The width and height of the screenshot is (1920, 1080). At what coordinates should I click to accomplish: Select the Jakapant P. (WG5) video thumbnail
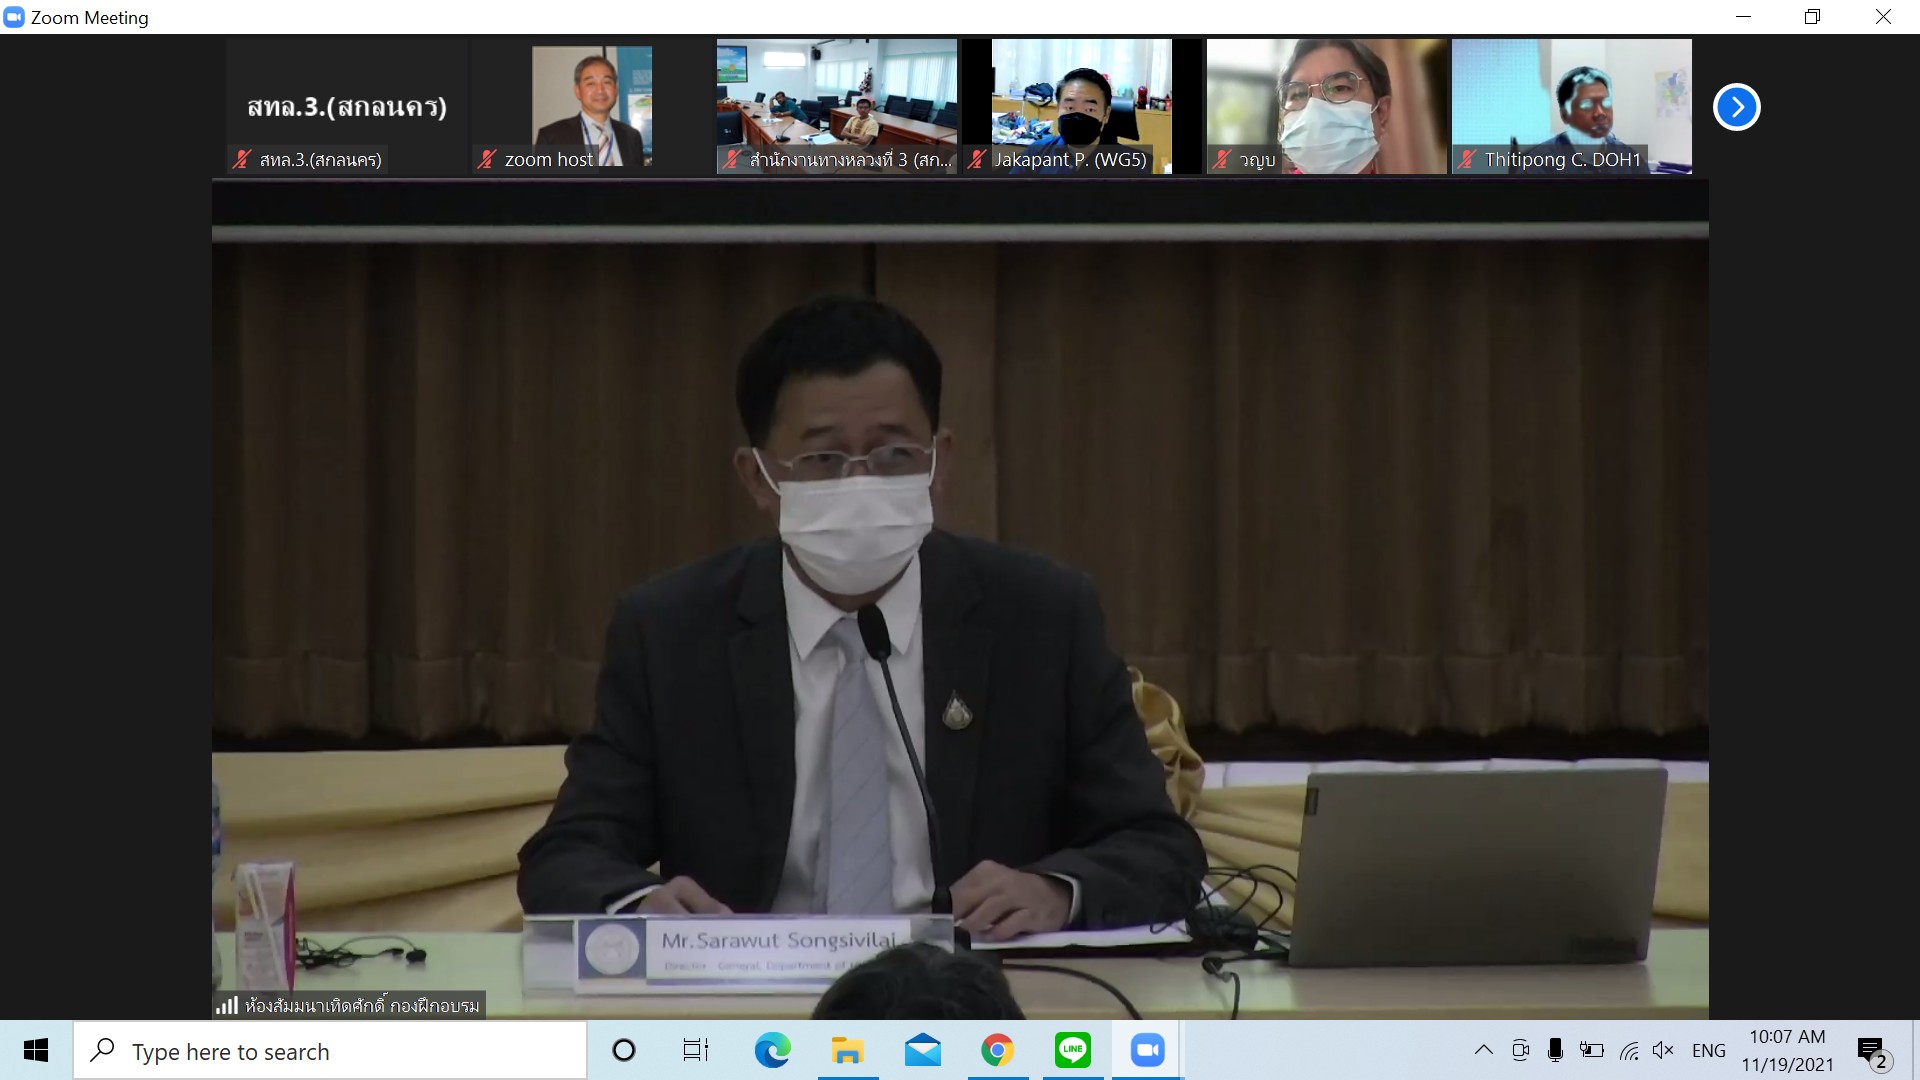point(1081,106)
